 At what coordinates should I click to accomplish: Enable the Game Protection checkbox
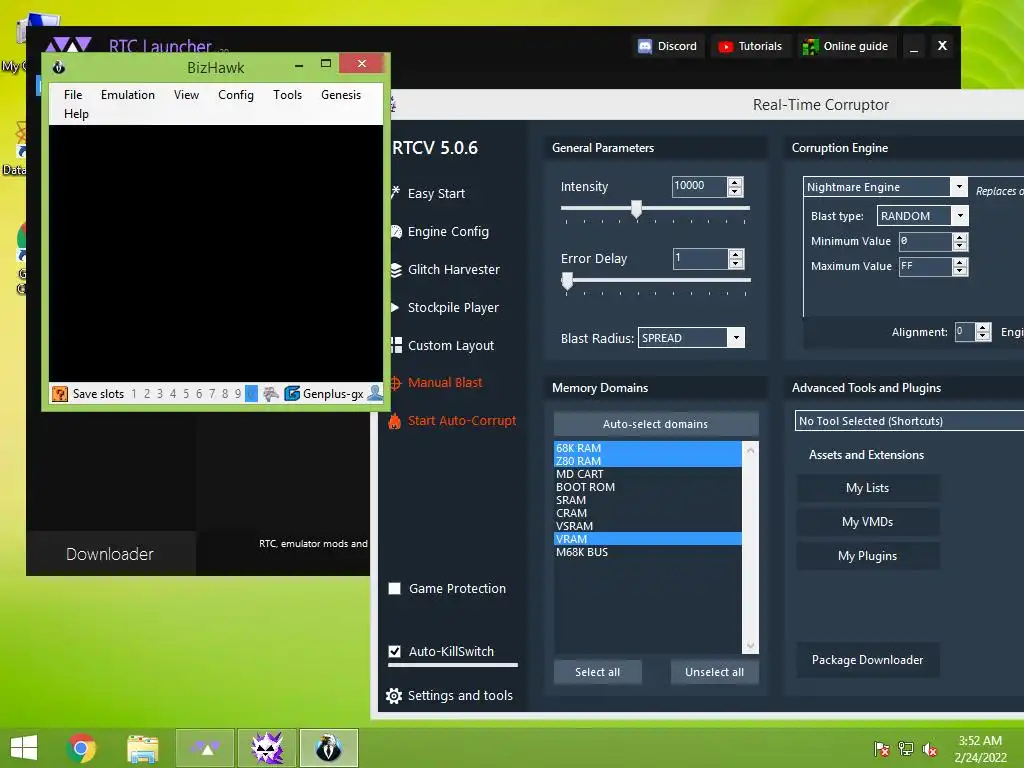(x=394, y=588)
